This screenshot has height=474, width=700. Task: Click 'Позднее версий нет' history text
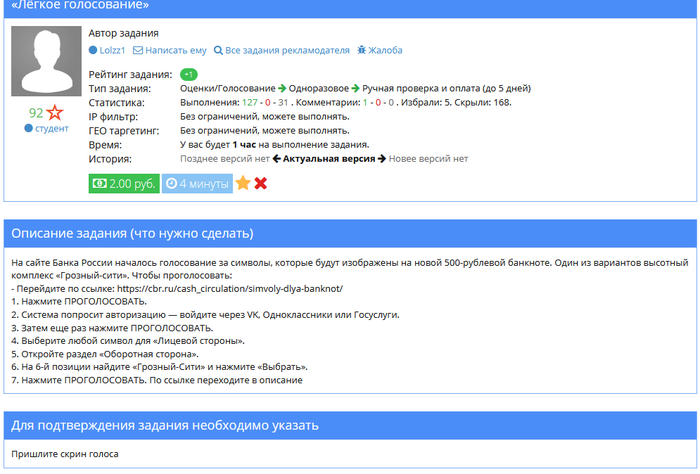pos(225,159)
